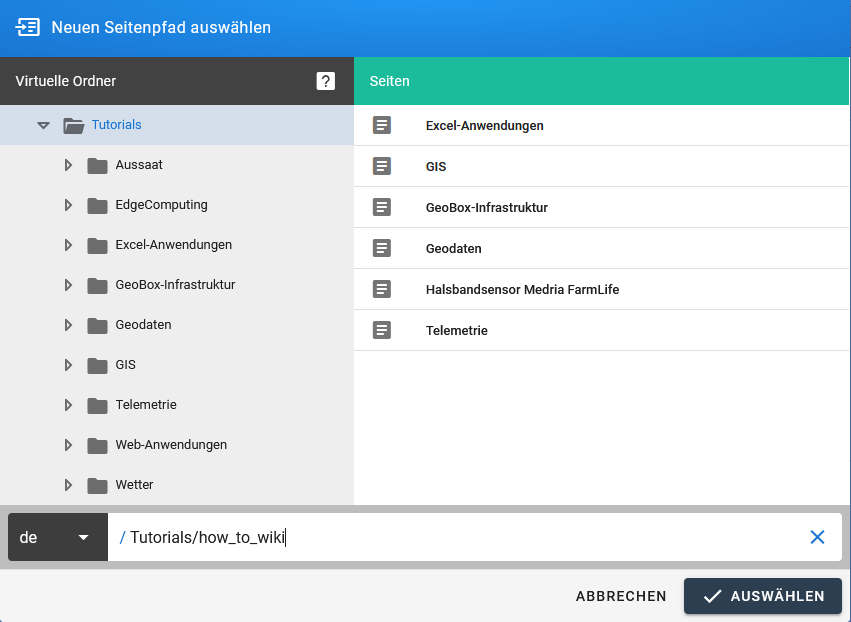Screen dimensions: 851x622
Task: Expand the EdgeComputing folder
Action: pyautogui.click(x=68, y=205)
